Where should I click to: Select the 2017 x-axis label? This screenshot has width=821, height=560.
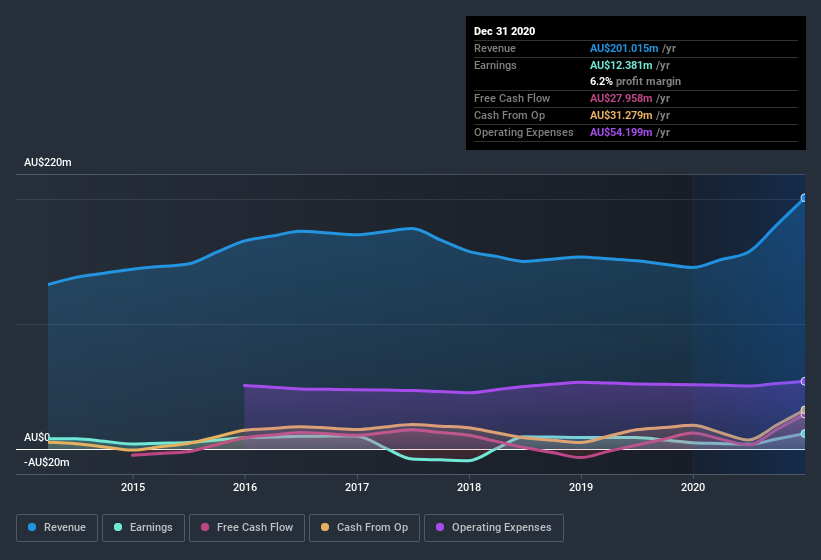(357, 487)
